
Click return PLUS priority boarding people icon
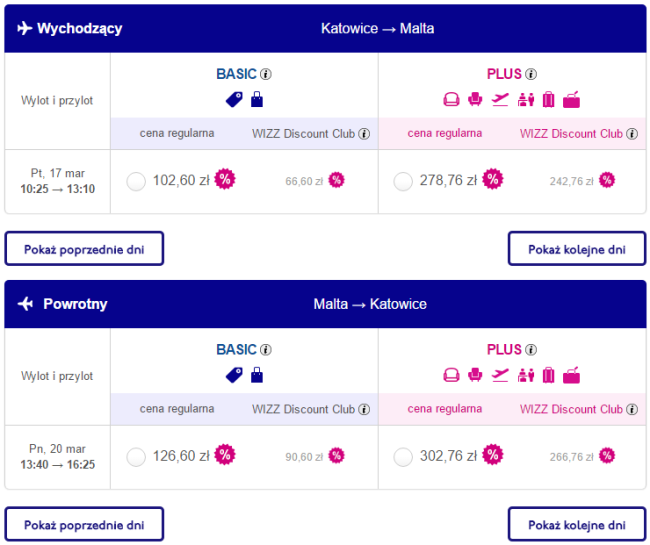526,375
